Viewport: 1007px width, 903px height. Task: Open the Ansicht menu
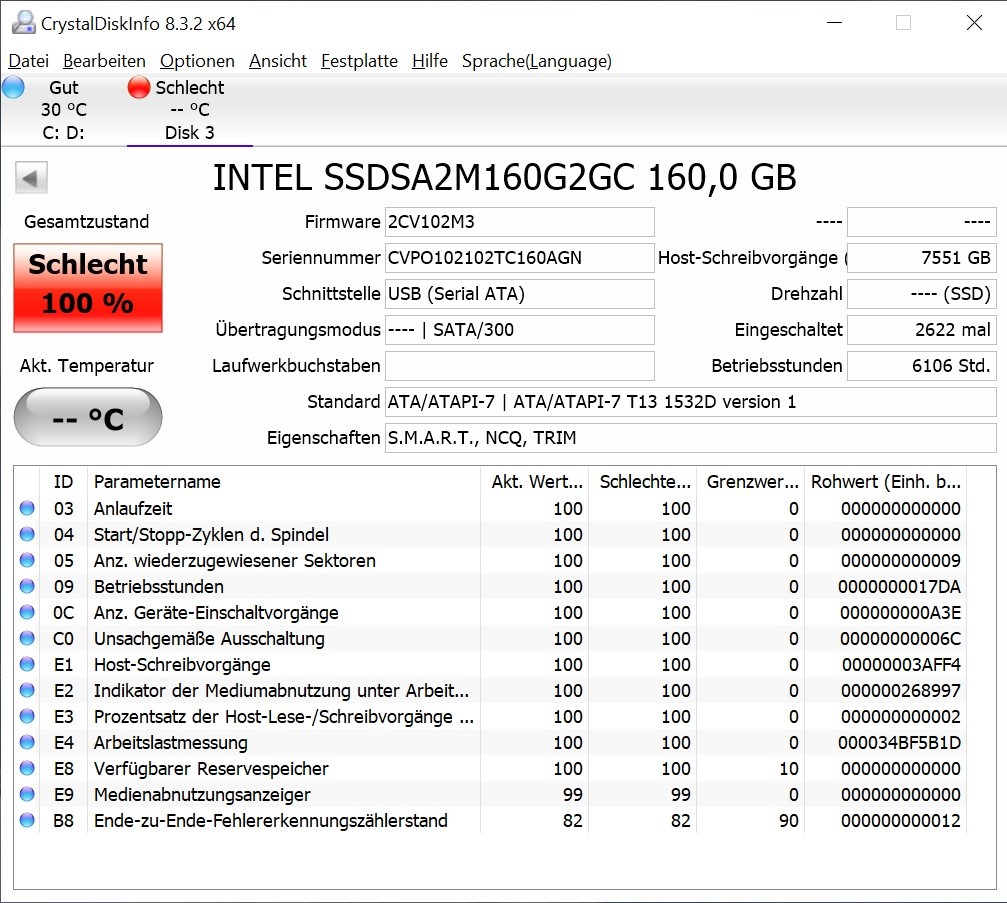point(278,61)
